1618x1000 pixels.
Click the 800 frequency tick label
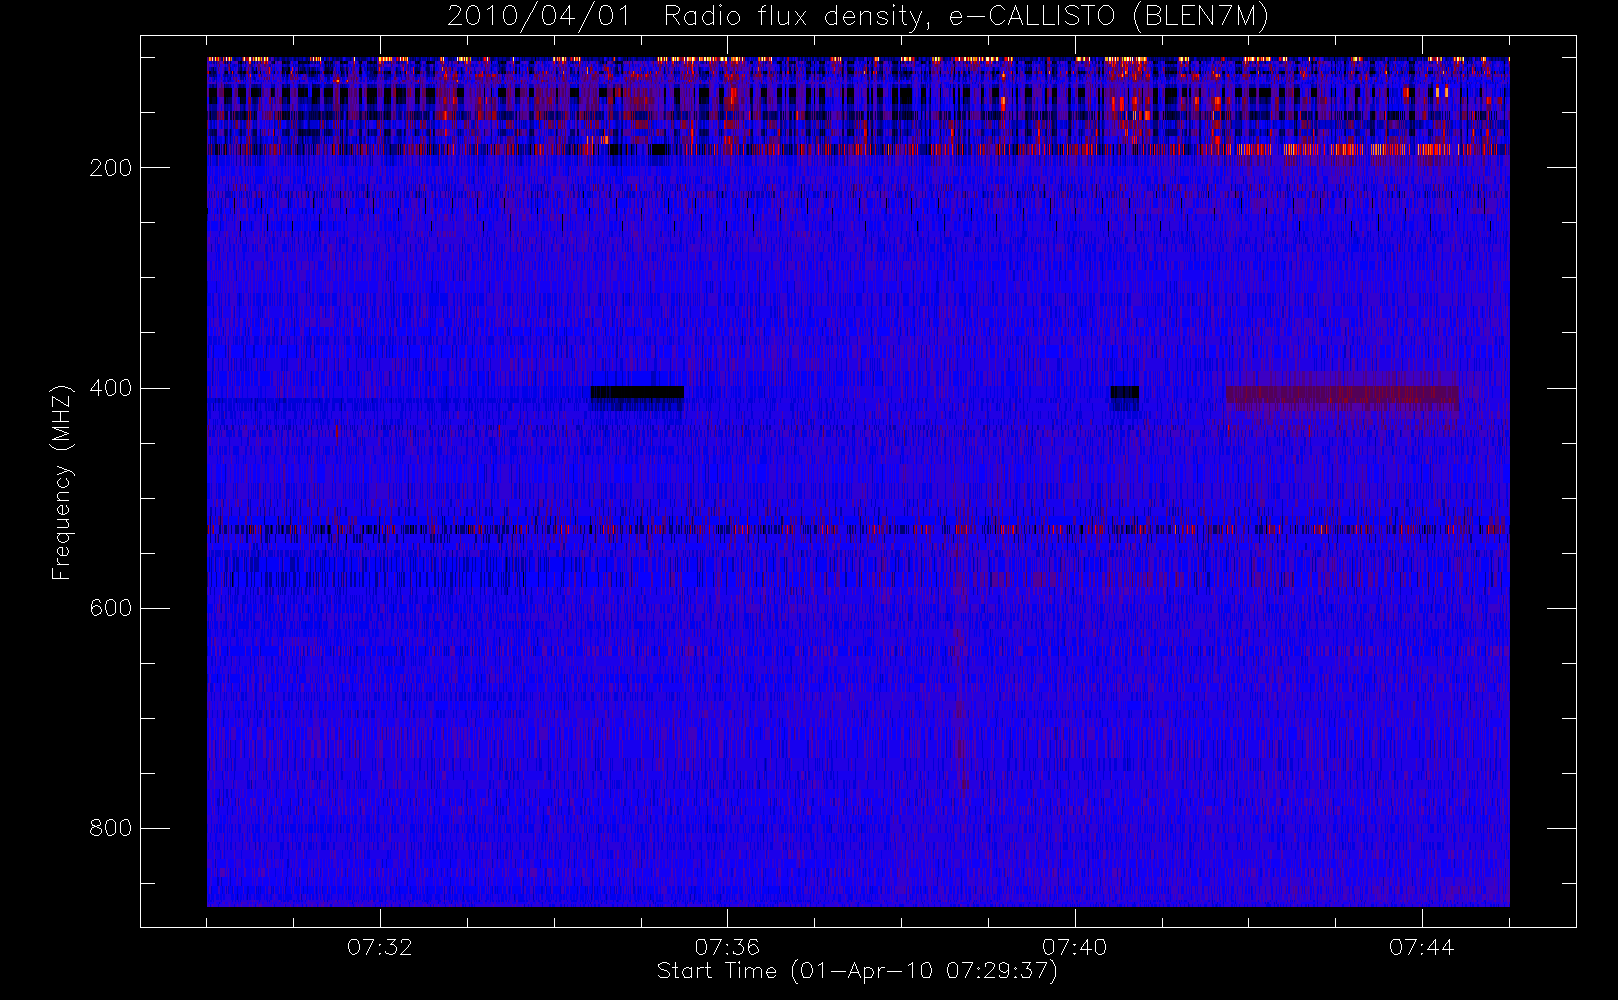point(111,828)
